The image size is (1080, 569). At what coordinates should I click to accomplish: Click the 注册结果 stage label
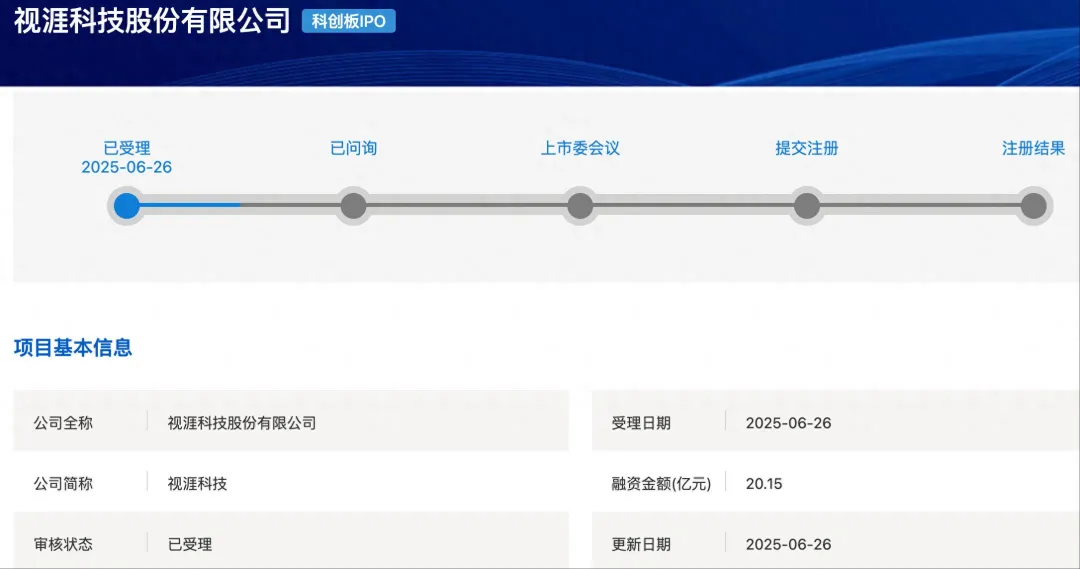click(1033, 148)
